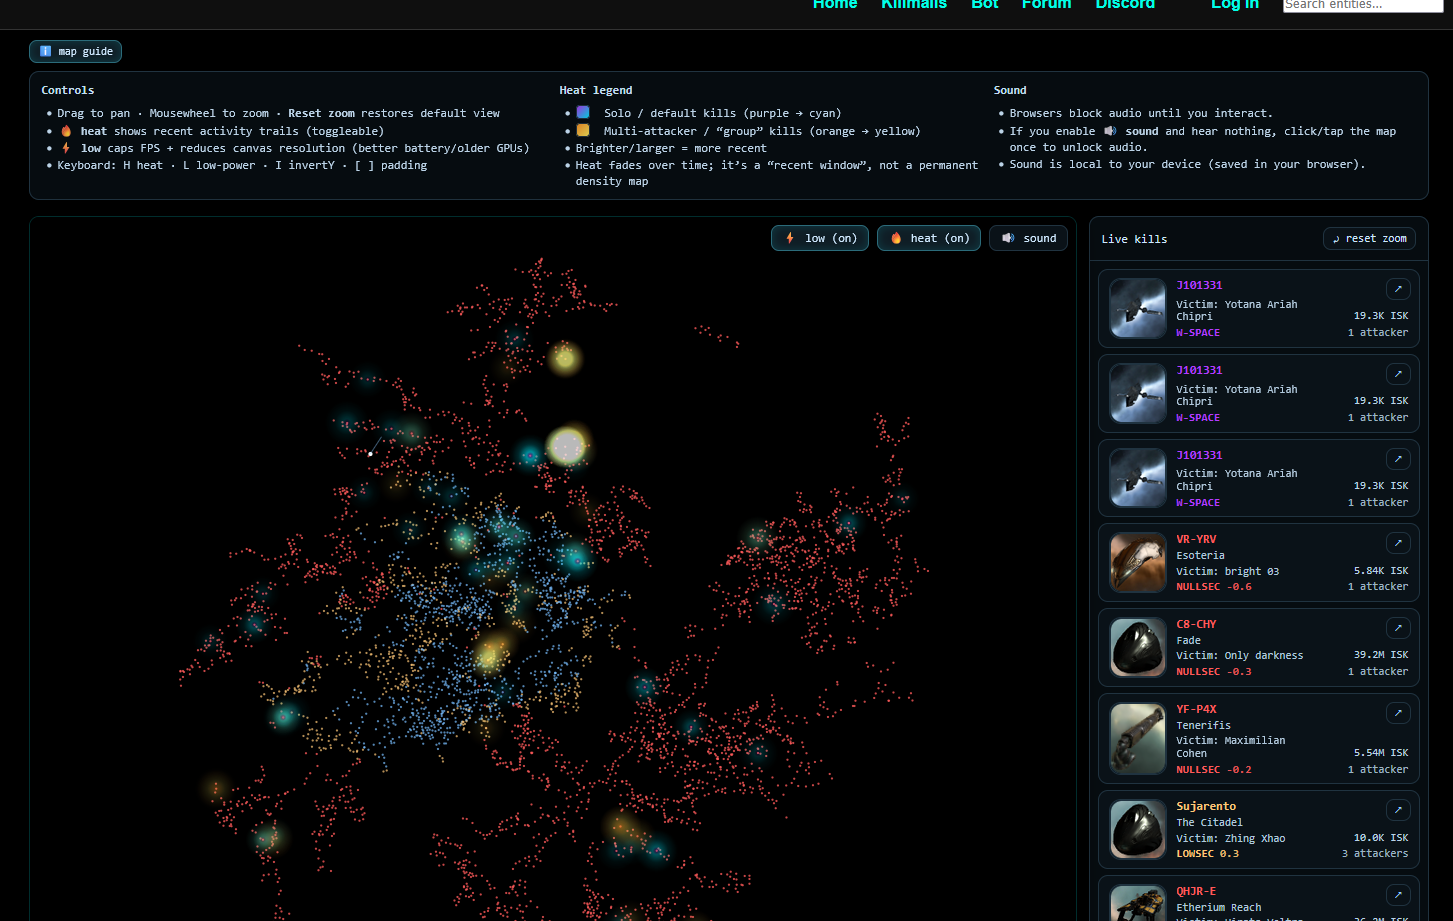Click the Search entities input field
Image resolution: width=1453 pixels, height=921 pixels.
[x=1362, y=5]
